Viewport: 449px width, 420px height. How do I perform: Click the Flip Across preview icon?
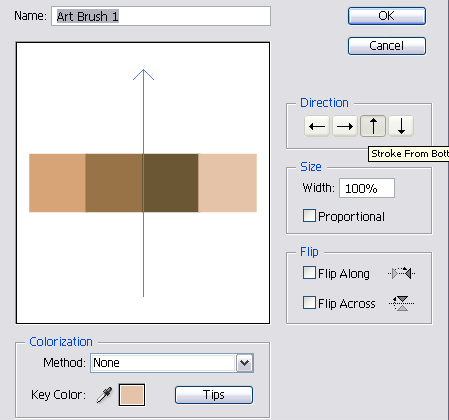click(402, 303)
